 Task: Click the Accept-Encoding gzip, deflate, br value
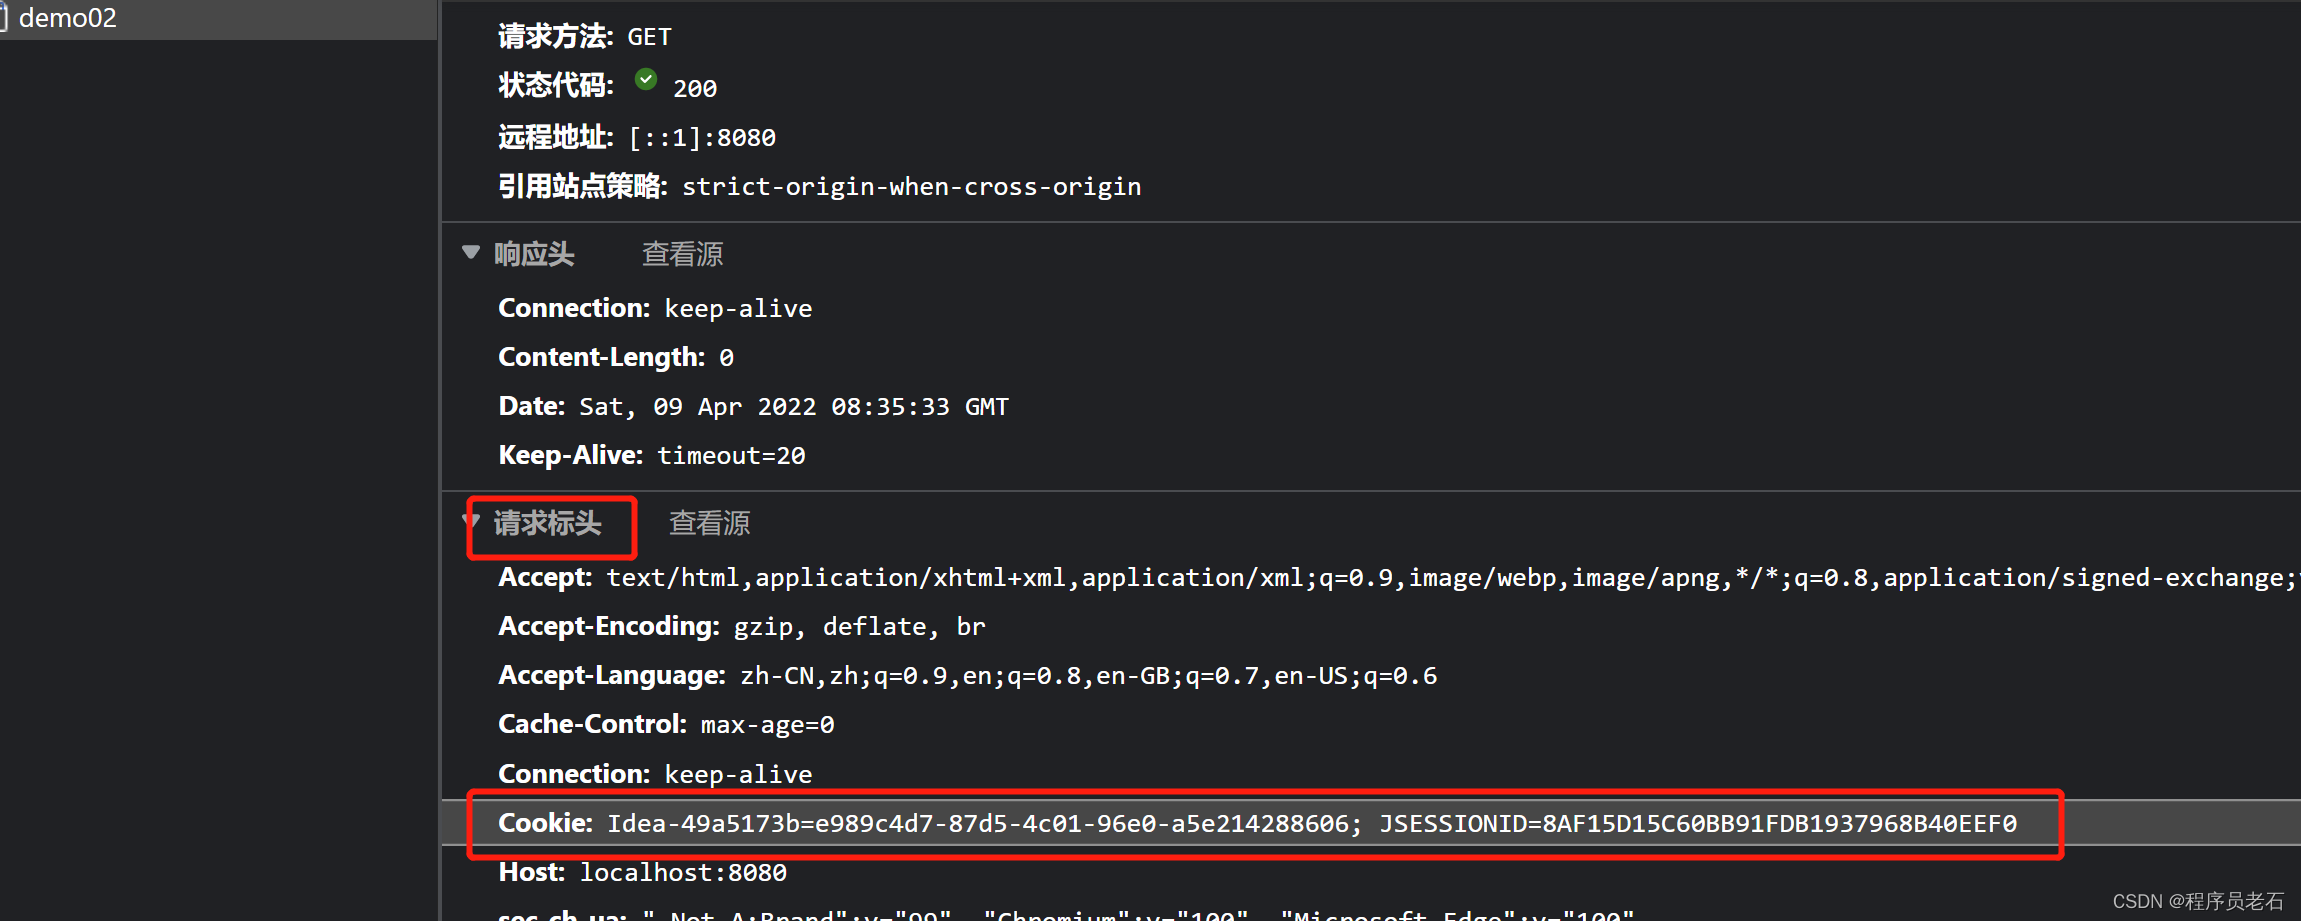tap(860, 627)
